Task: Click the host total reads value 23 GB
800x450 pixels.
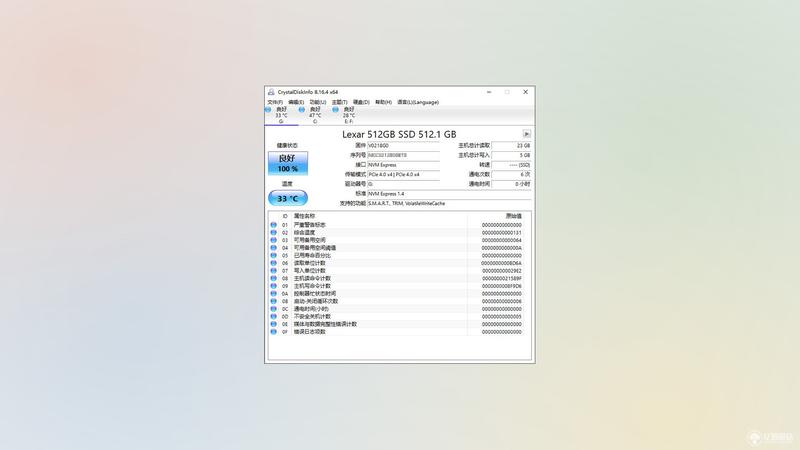Action: tap(511, 145)
